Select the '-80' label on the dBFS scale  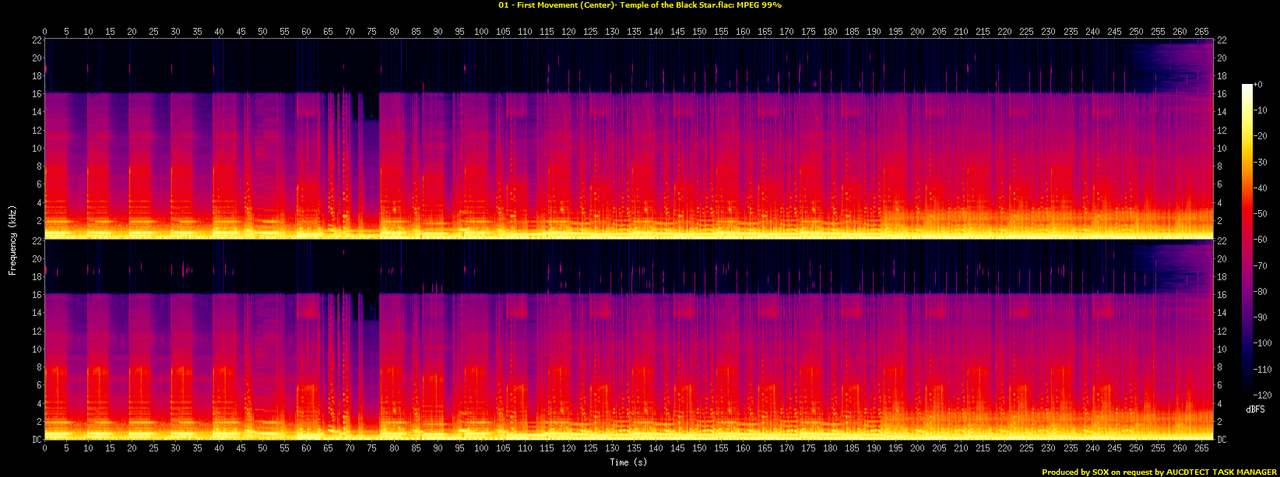[1262, 292]
